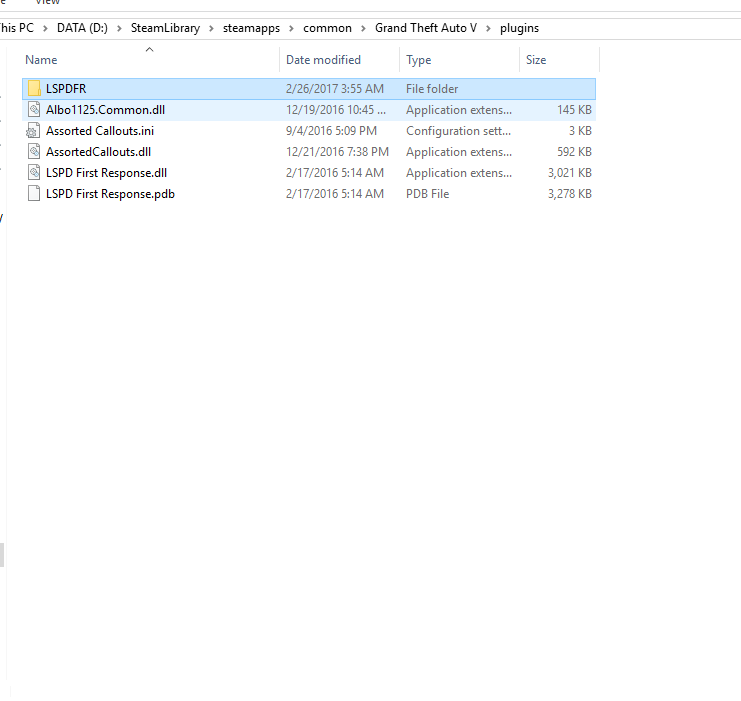The image size is (741, 701).
Task: Select the LSPD First Response.dll name
Action: click(x=106, y=173)
